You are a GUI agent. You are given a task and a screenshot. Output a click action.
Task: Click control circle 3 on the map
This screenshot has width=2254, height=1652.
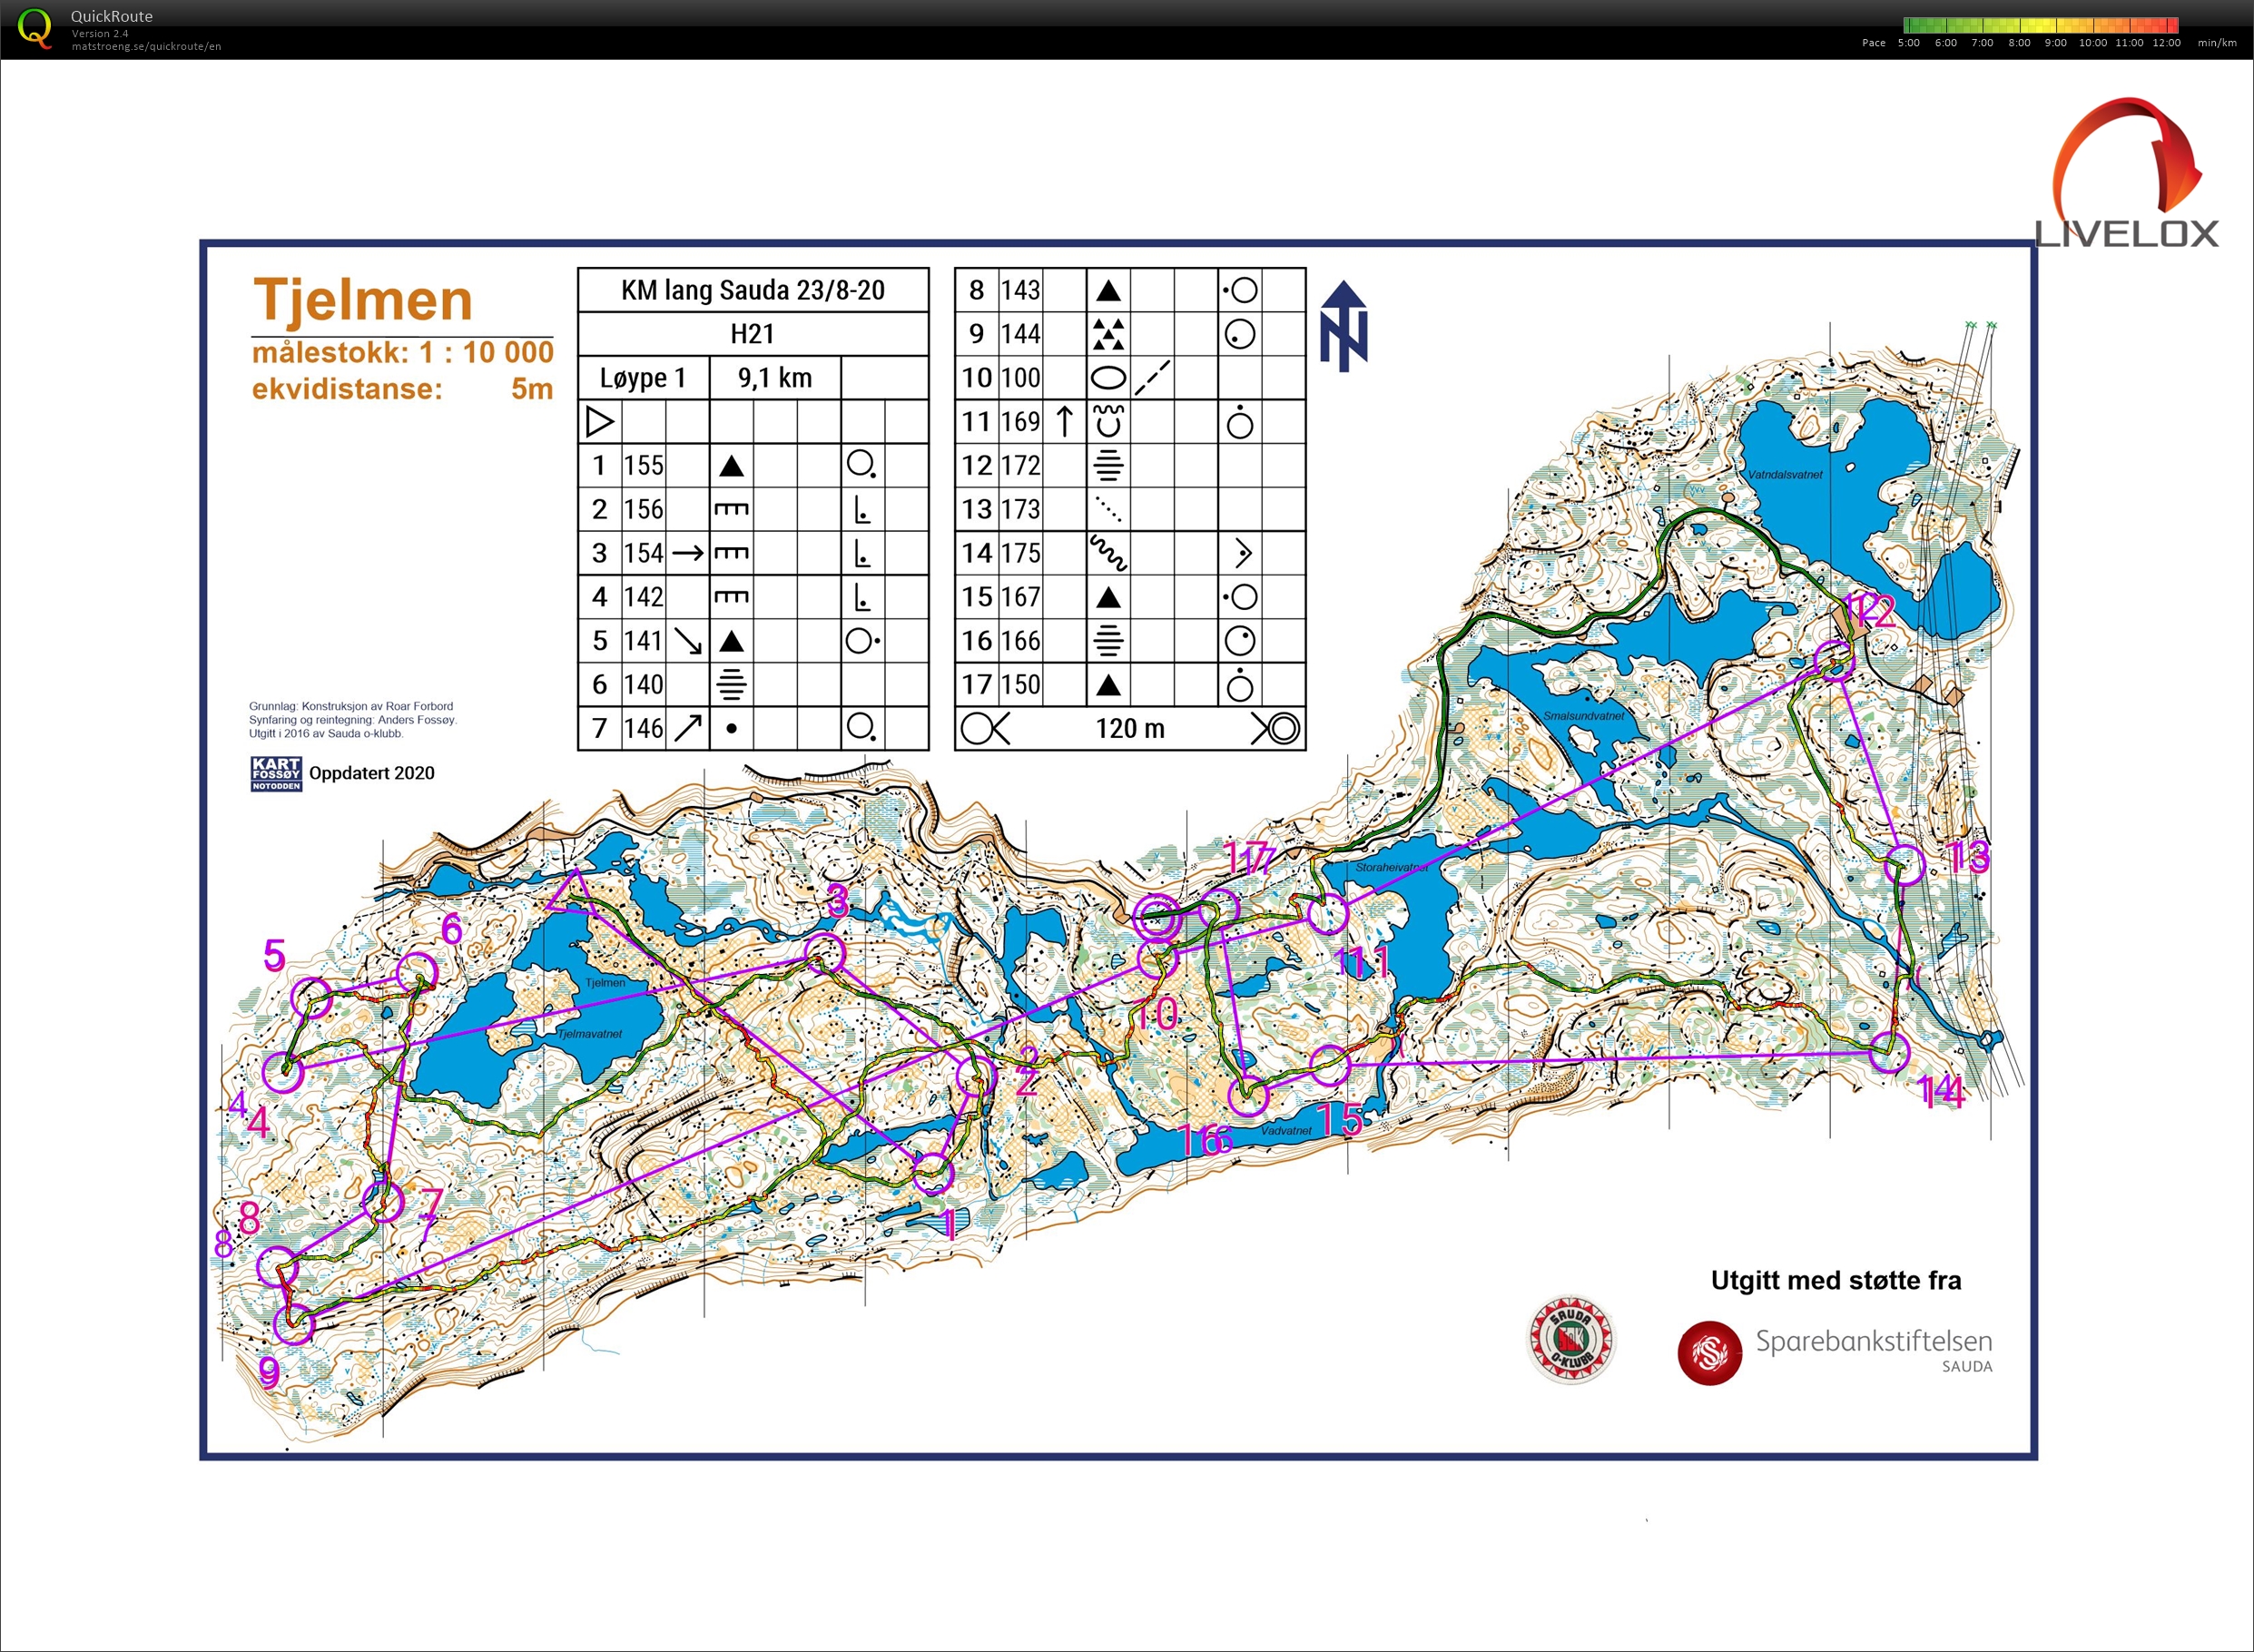[825, 953]
